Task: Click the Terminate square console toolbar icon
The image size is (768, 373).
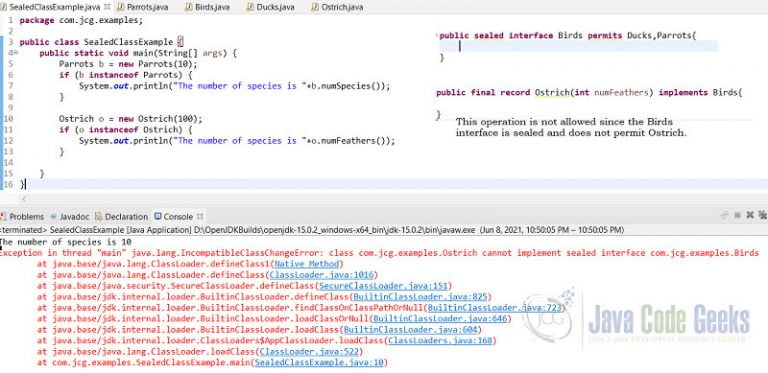Action: 737,215
